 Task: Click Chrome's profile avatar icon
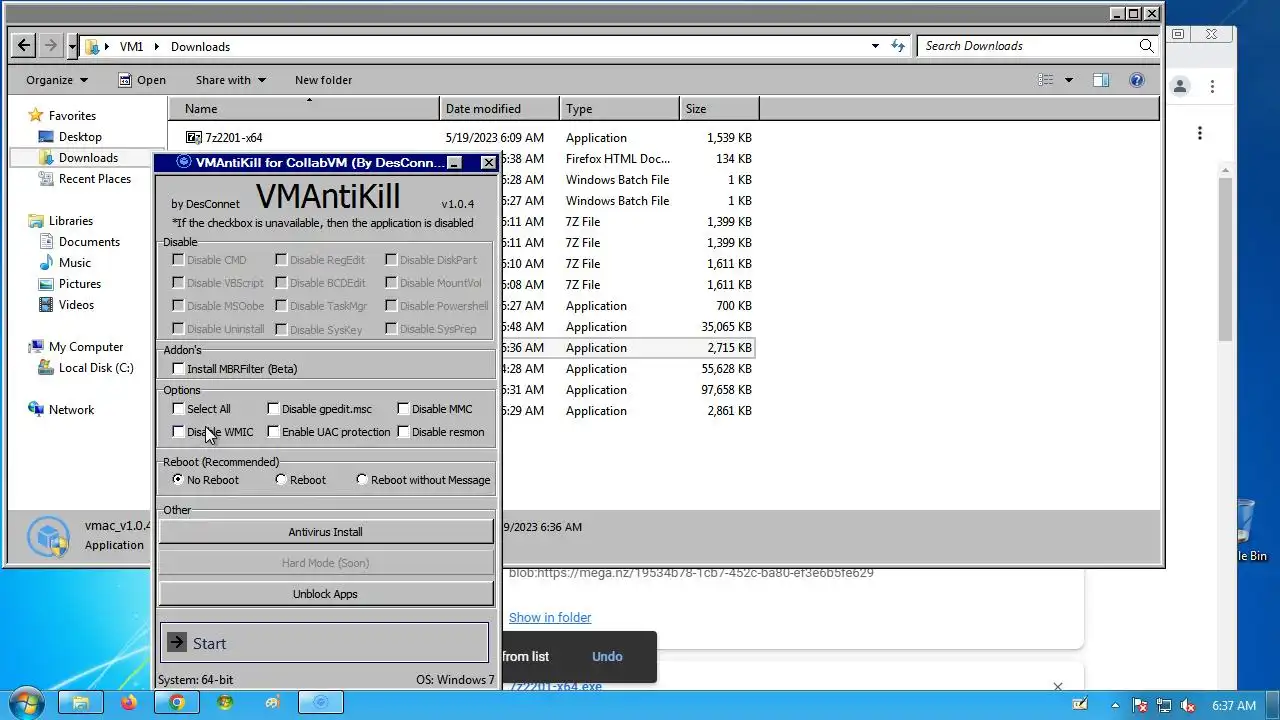[x=1181, y=87]
